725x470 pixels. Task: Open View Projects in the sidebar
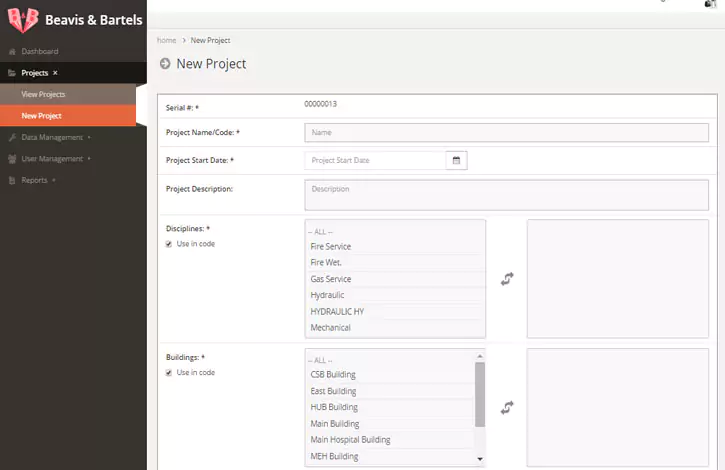click(x=44, y=94)
